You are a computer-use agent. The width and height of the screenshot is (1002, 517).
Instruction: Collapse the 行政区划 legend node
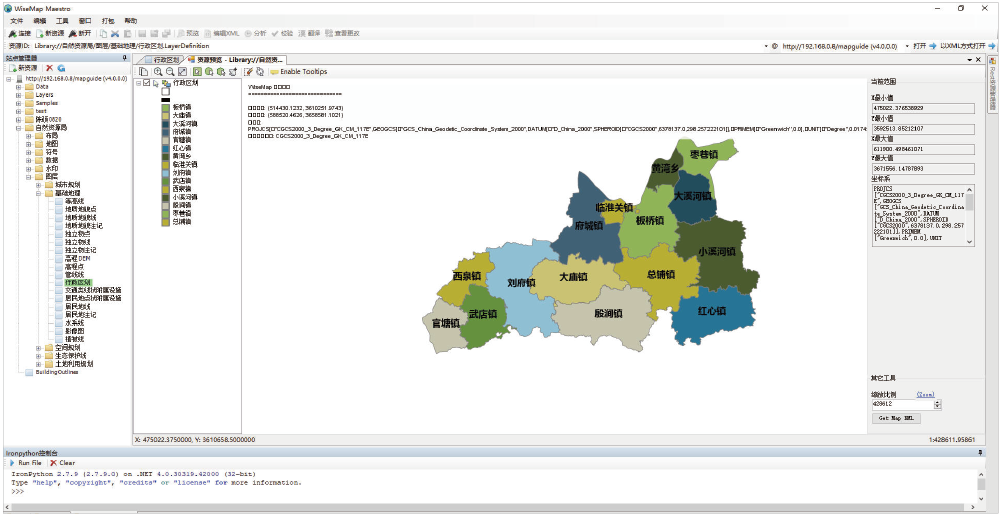(138, 83)
